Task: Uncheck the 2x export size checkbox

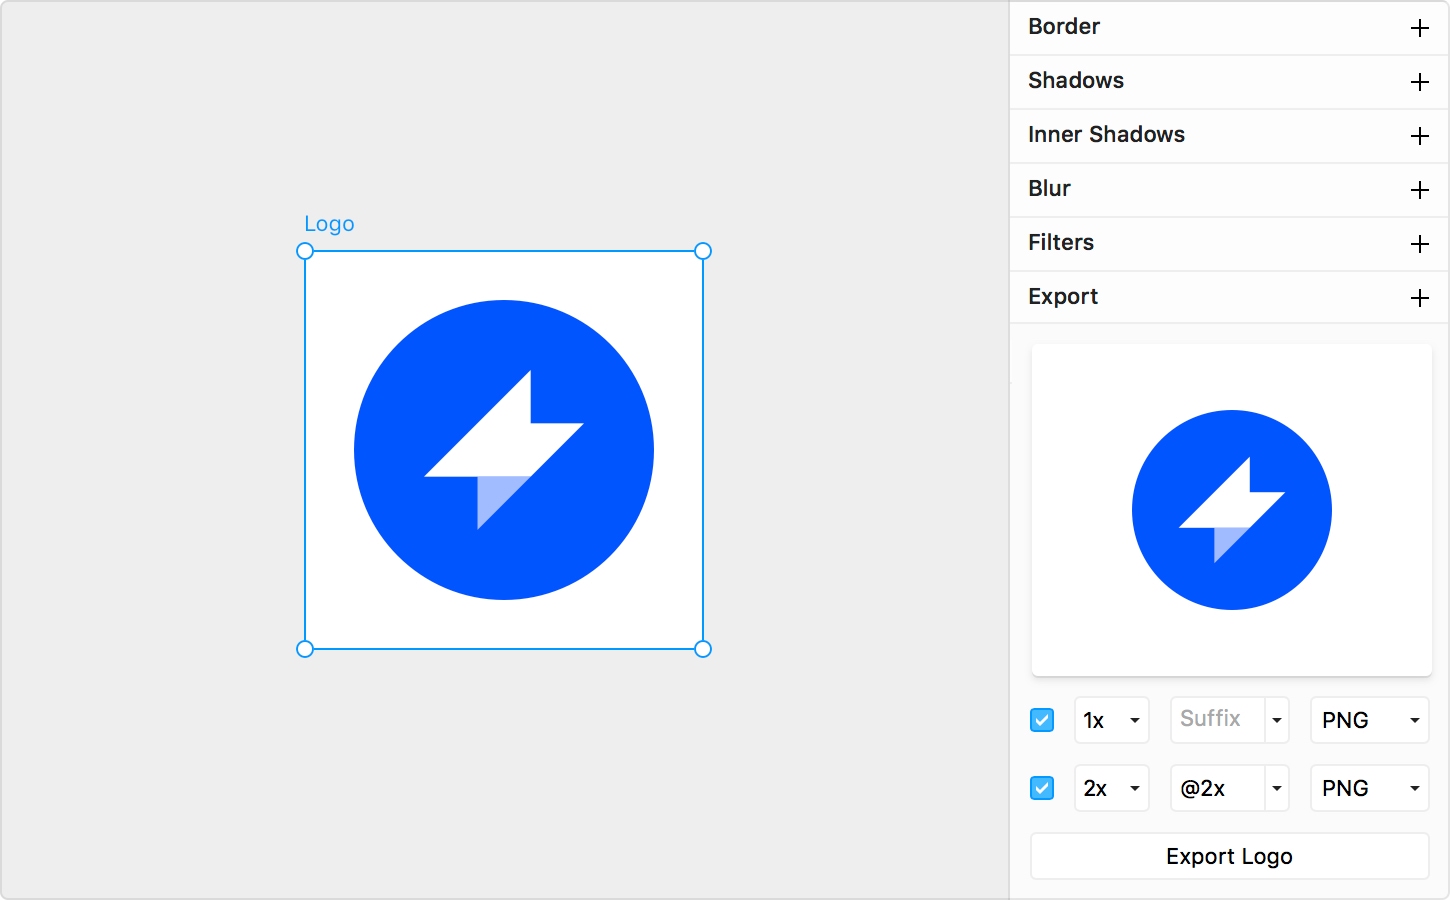Action: 1042,788
